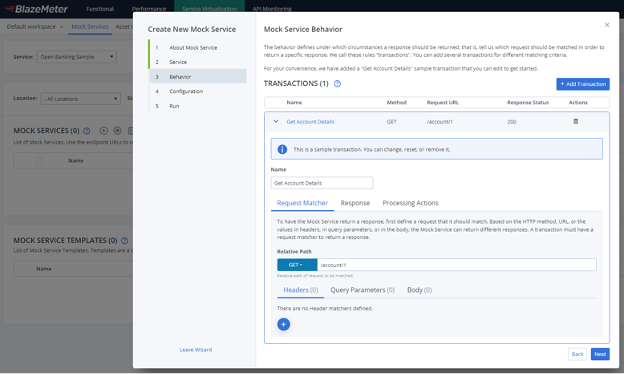Click the Next button
The image size is (624, 374).
click(x=600, y=354)
